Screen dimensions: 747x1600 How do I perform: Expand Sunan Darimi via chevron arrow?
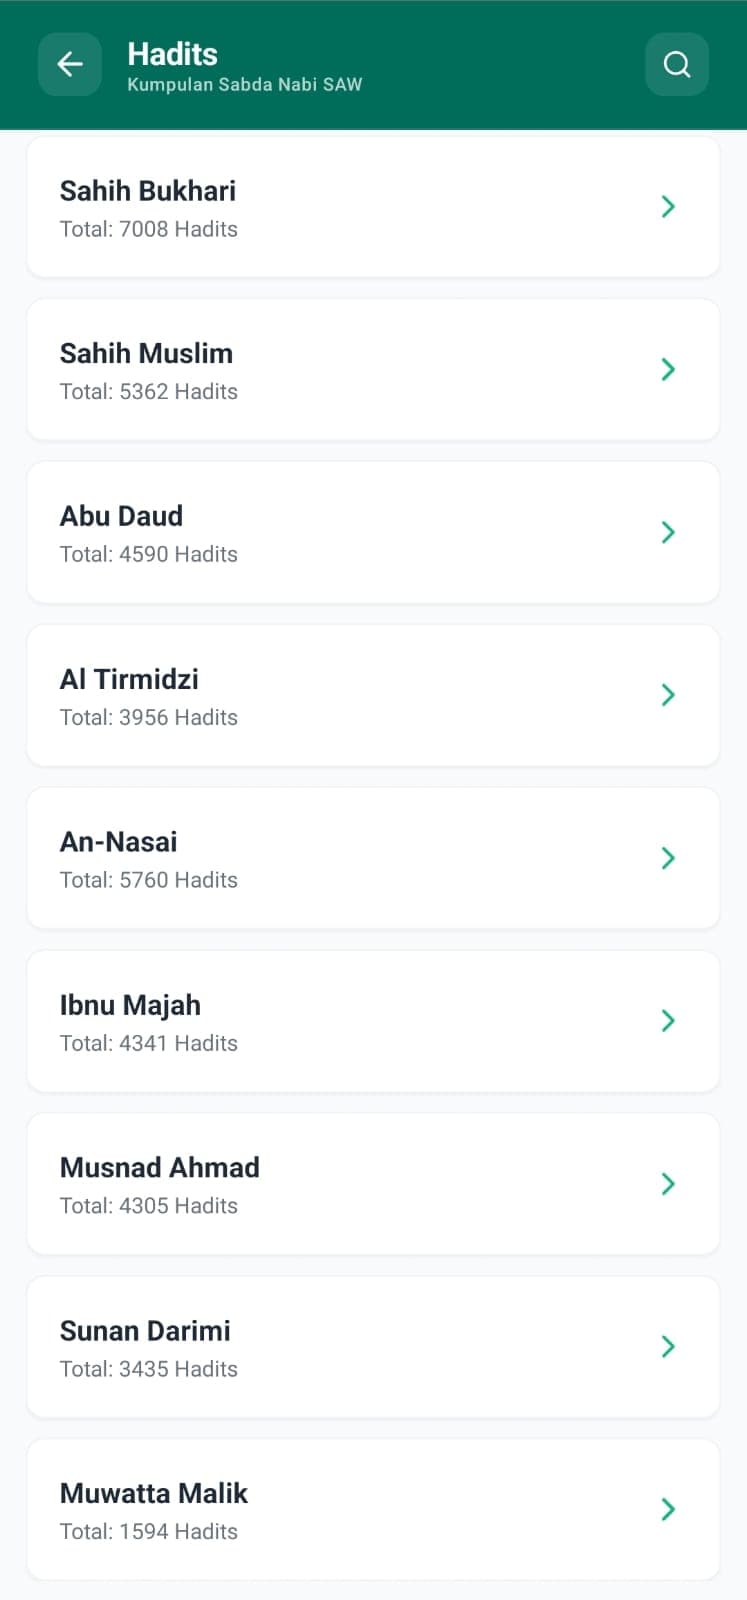coord(668,1347)
